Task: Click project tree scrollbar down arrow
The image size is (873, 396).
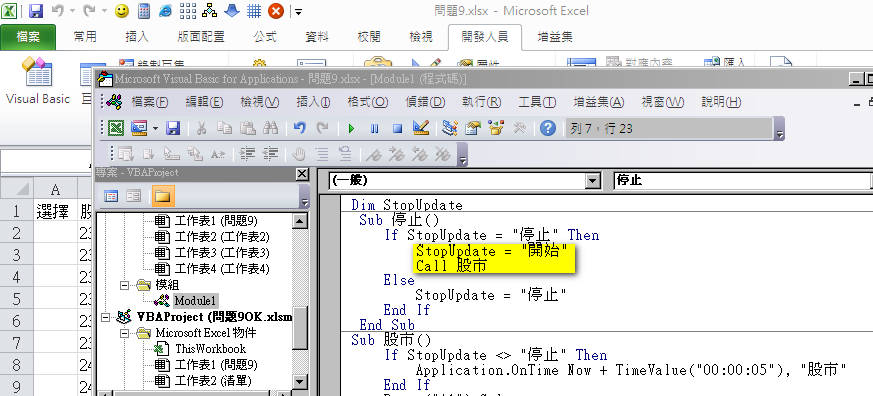Action: 300,382
